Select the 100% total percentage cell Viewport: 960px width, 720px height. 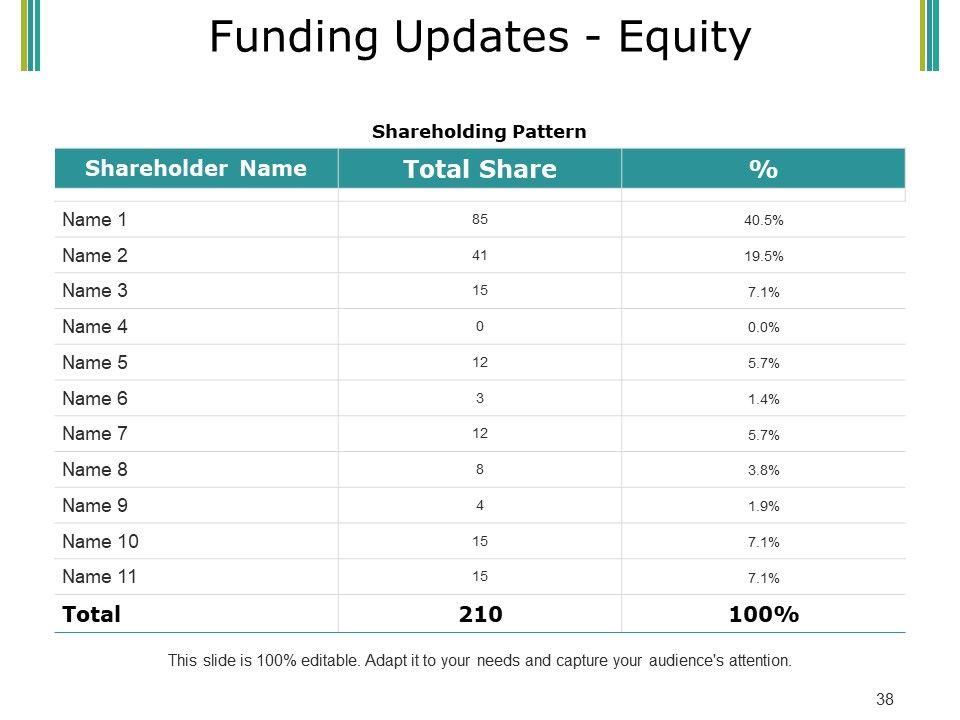click(x=763, y=614)
